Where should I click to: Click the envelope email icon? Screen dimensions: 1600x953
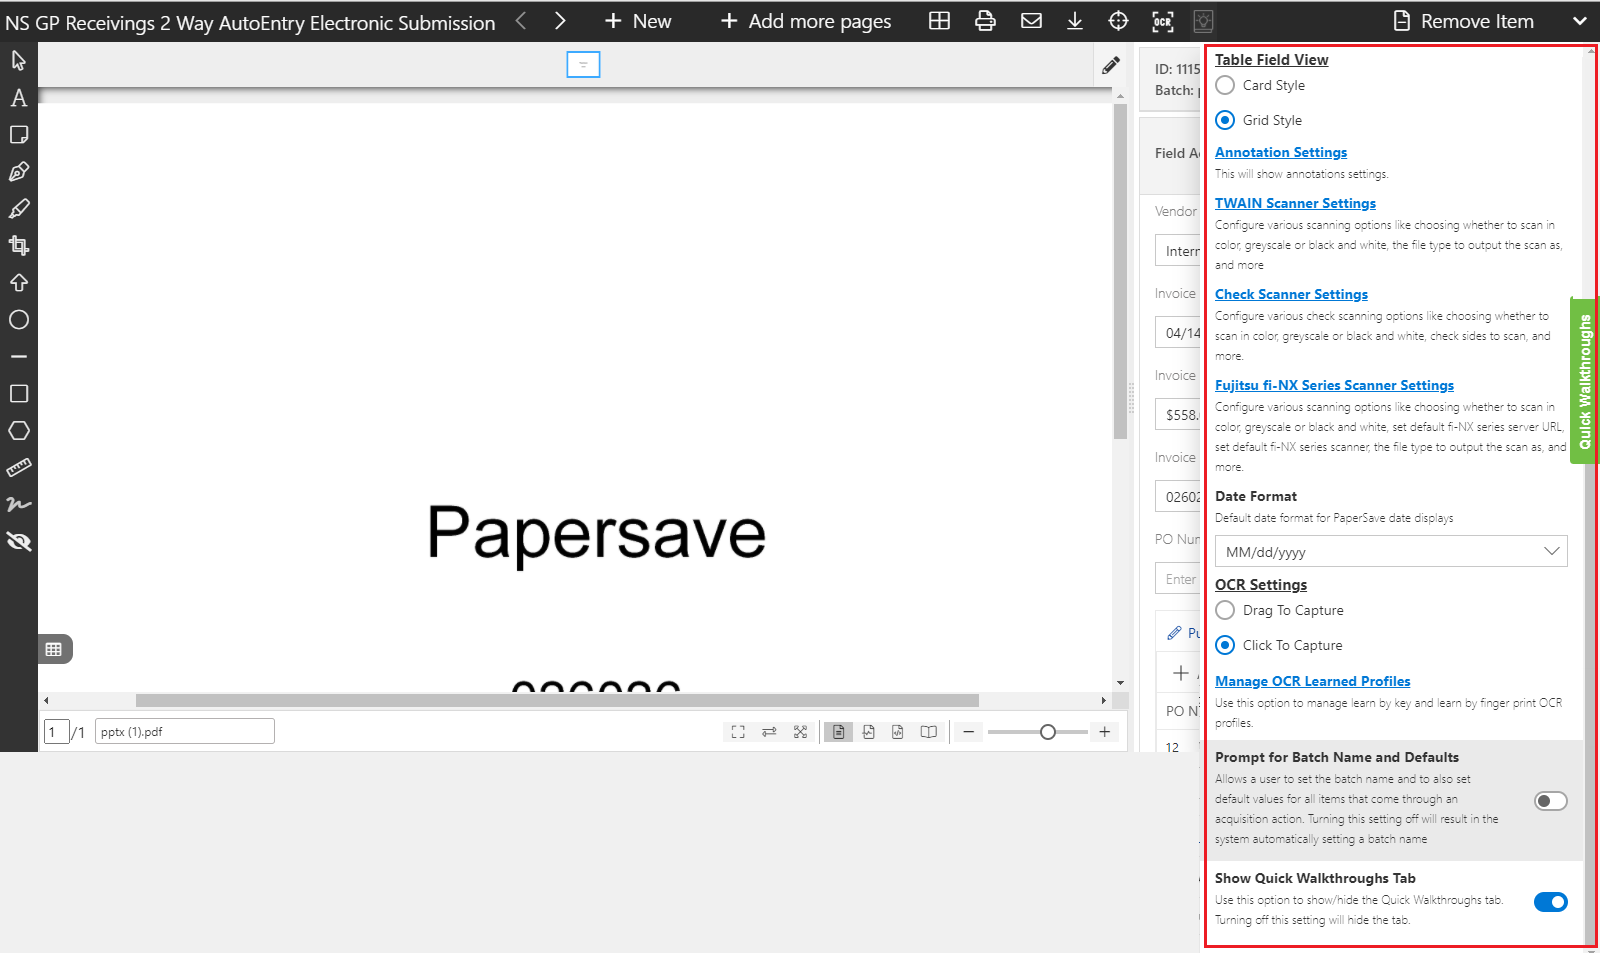[x=1031, y=21]
